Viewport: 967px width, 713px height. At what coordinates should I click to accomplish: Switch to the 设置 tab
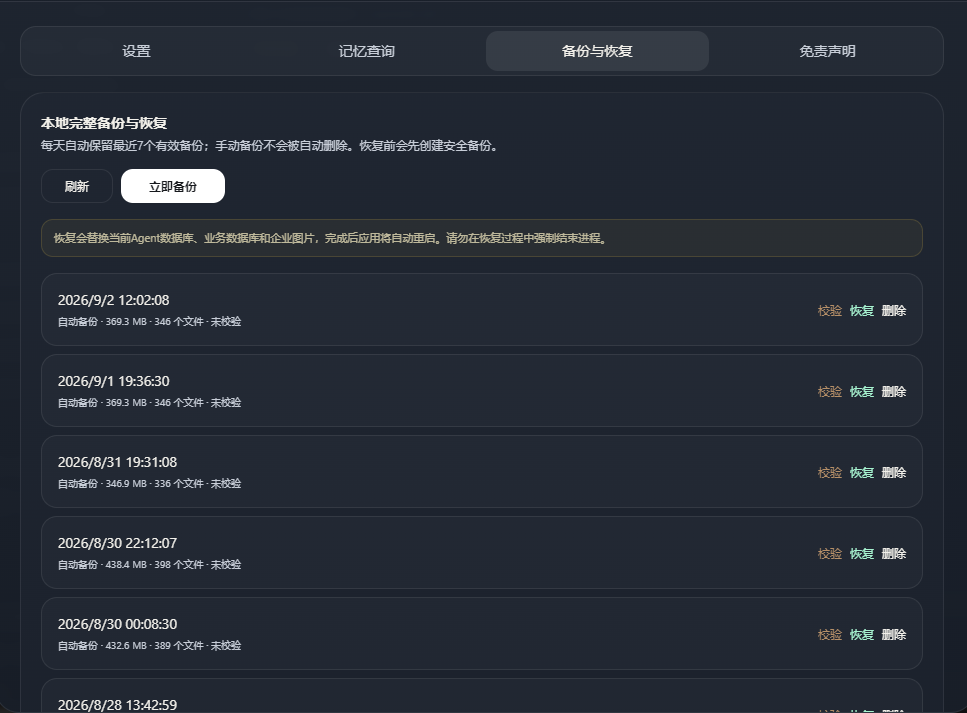[x=136, y=51]
